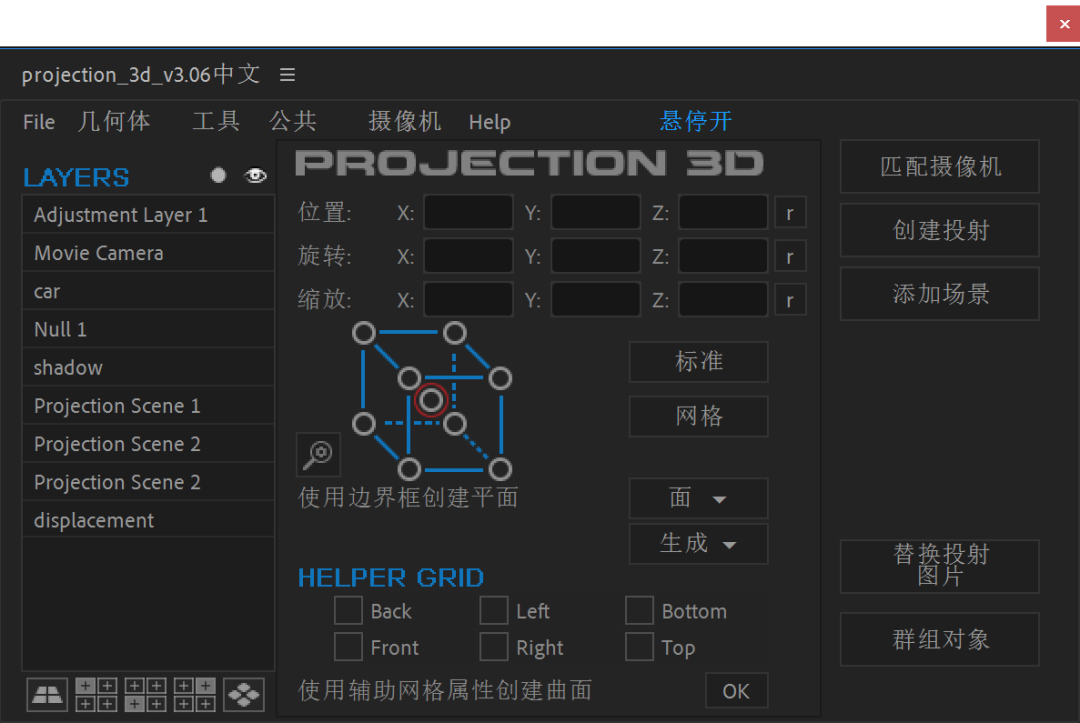Open the 摄像机 menu

coord(404,121)
